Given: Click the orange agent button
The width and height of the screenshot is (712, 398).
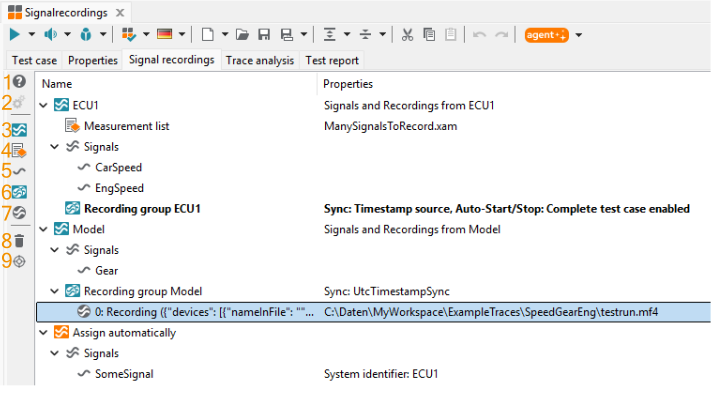Looking at the screenshot, I should (547, 35).
